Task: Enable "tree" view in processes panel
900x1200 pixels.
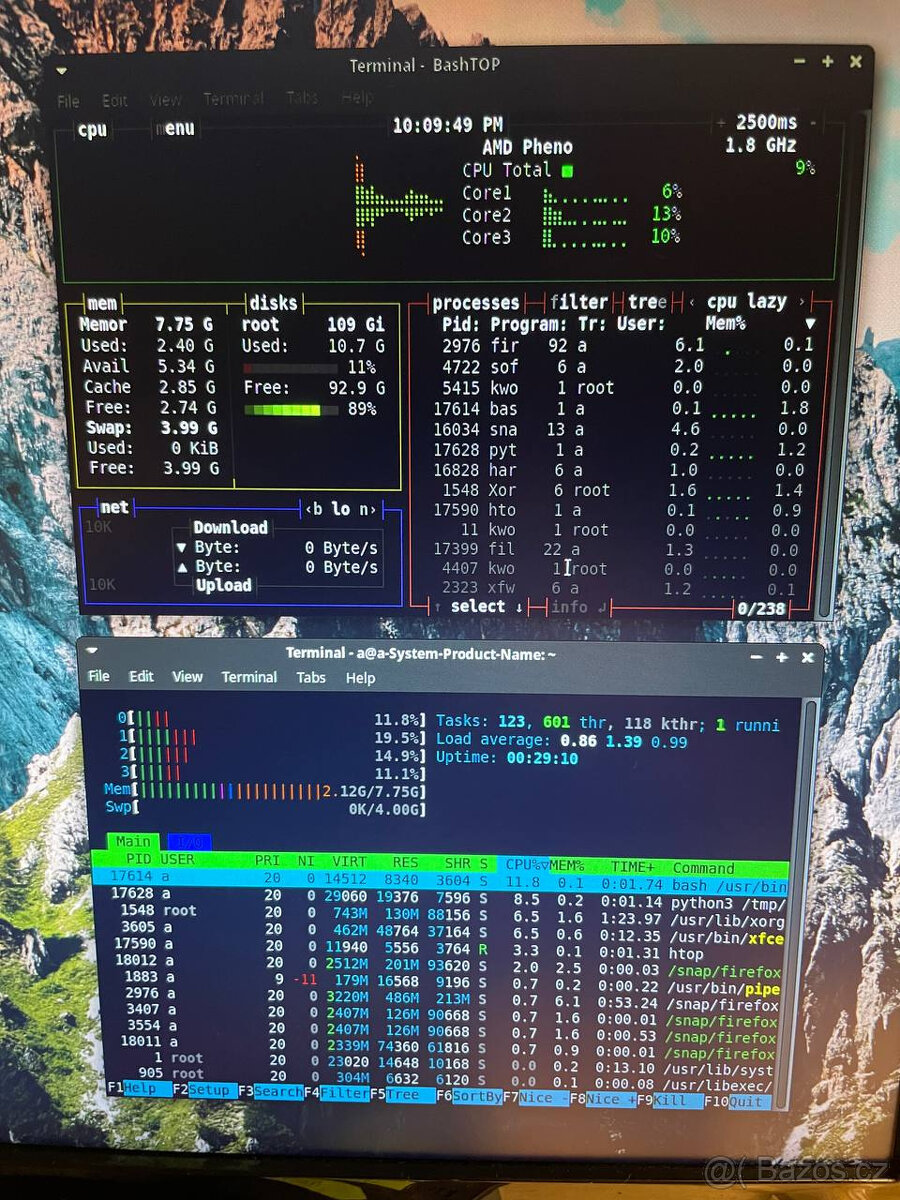Action: click(645, 301)
